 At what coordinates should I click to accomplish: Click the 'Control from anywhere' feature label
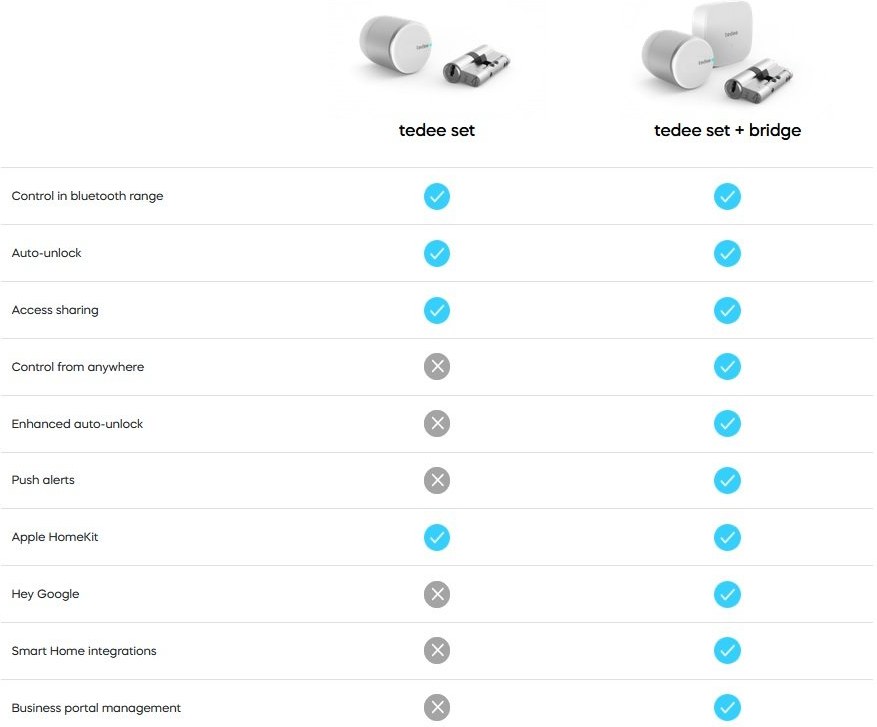[78, 367]
